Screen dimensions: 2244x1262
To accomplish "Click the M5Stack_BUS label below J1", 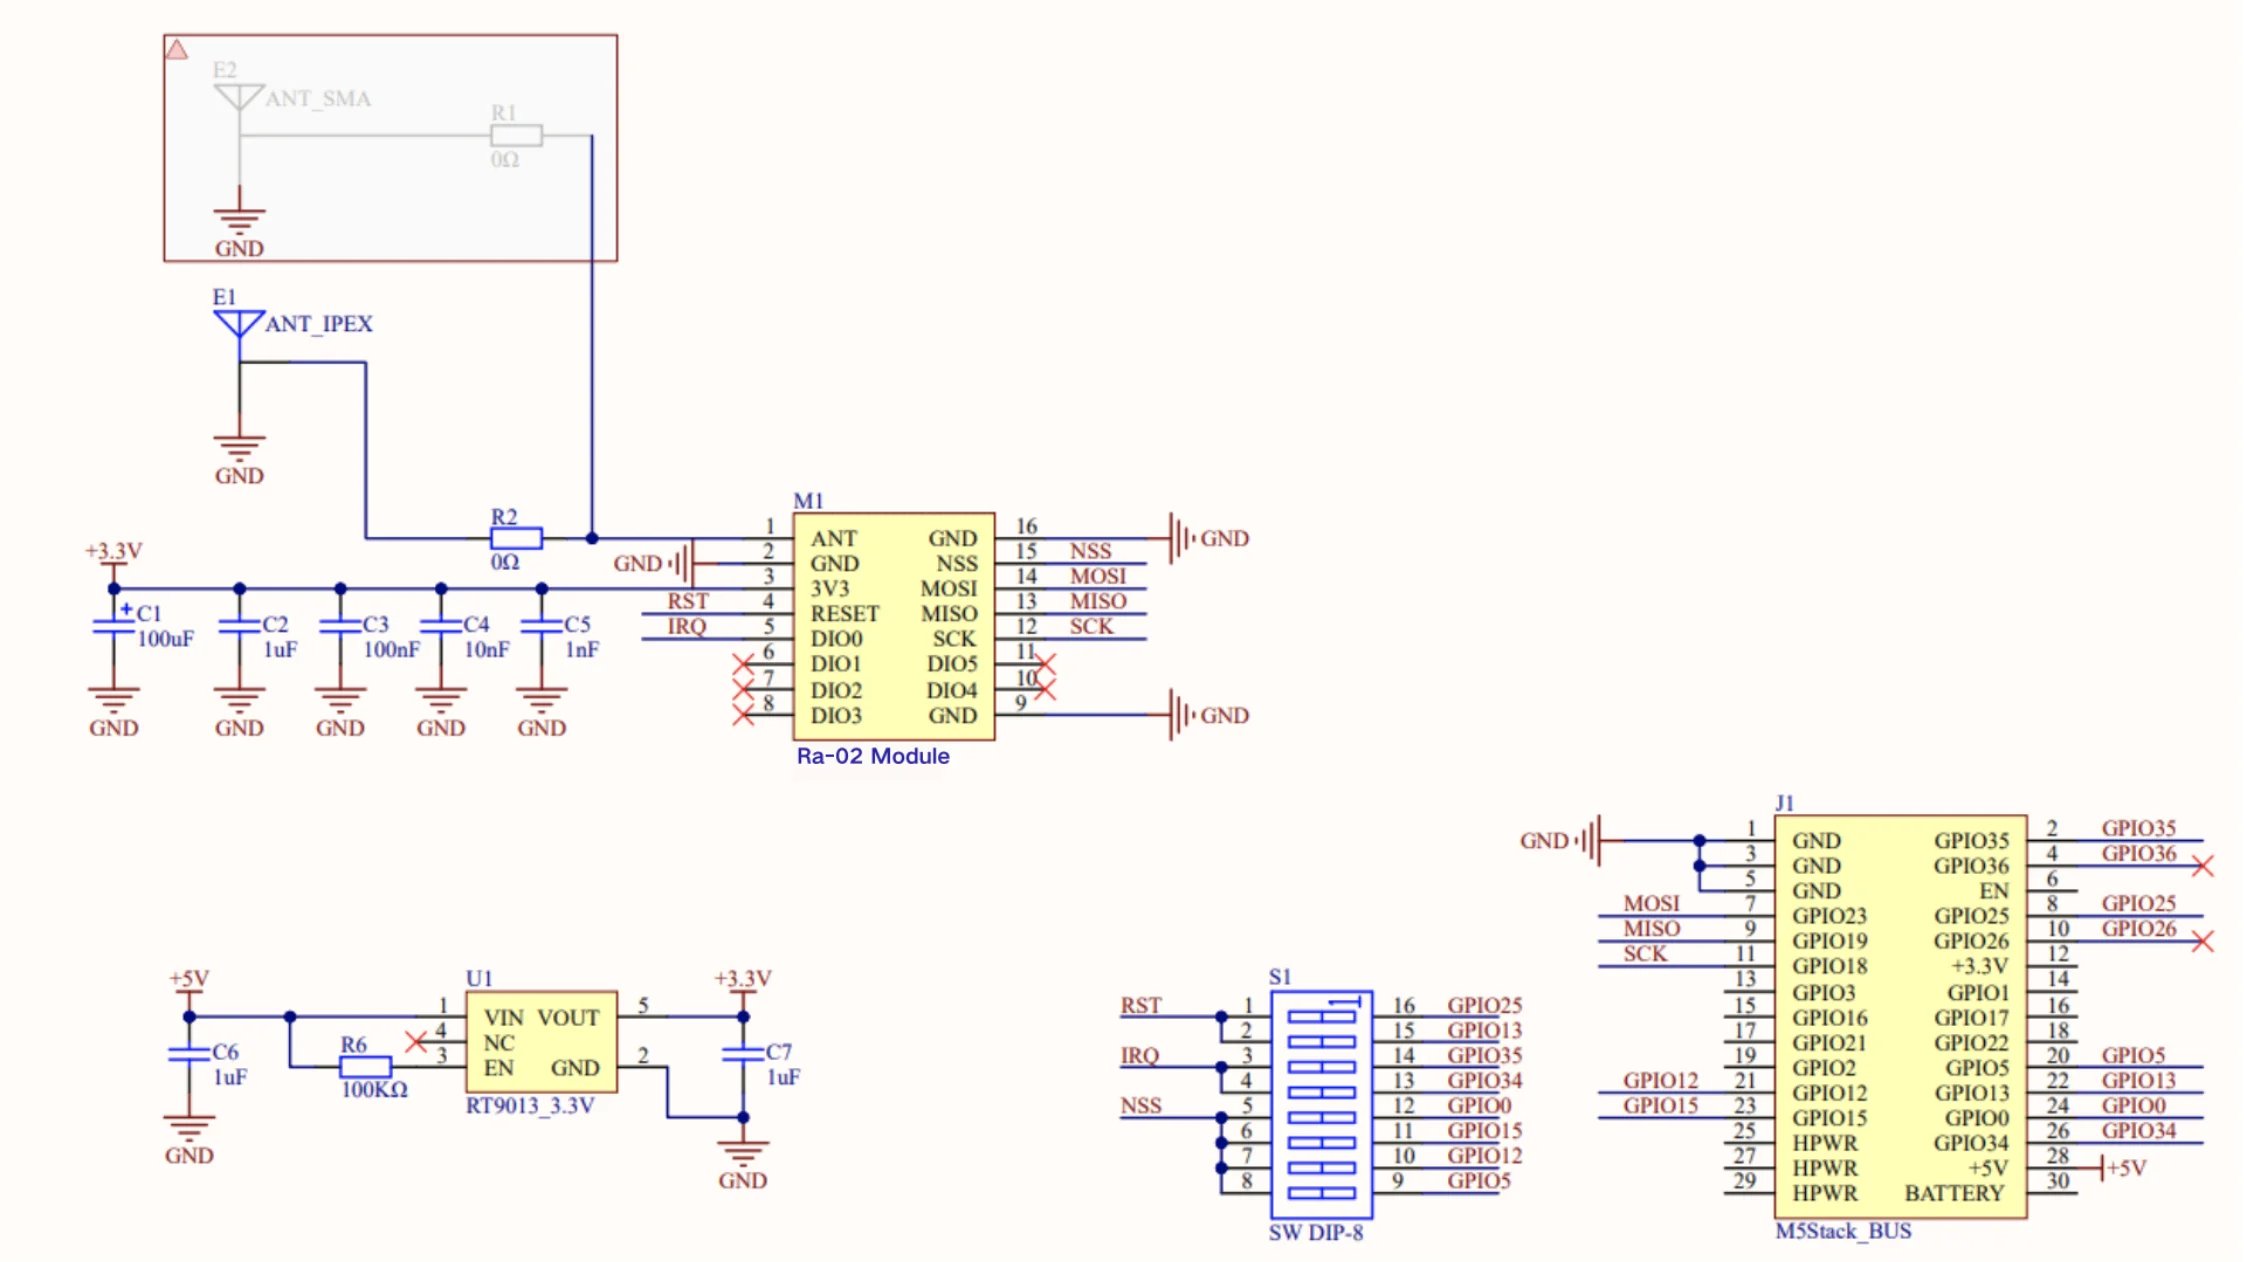I will tap(1842, 1231).
